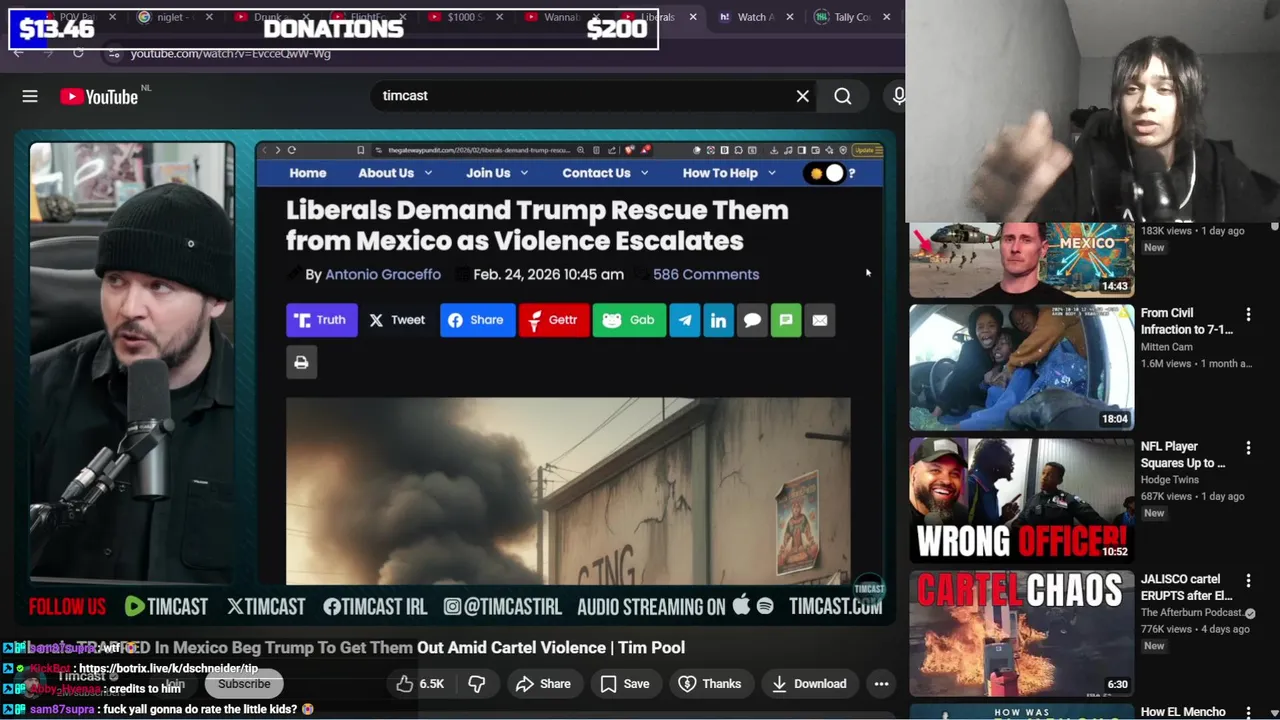Viewport: 1280px width, 720px height.
Task: Open the Mitten Cam thumbnail 18:04
Action: [x=1021, y=367]
